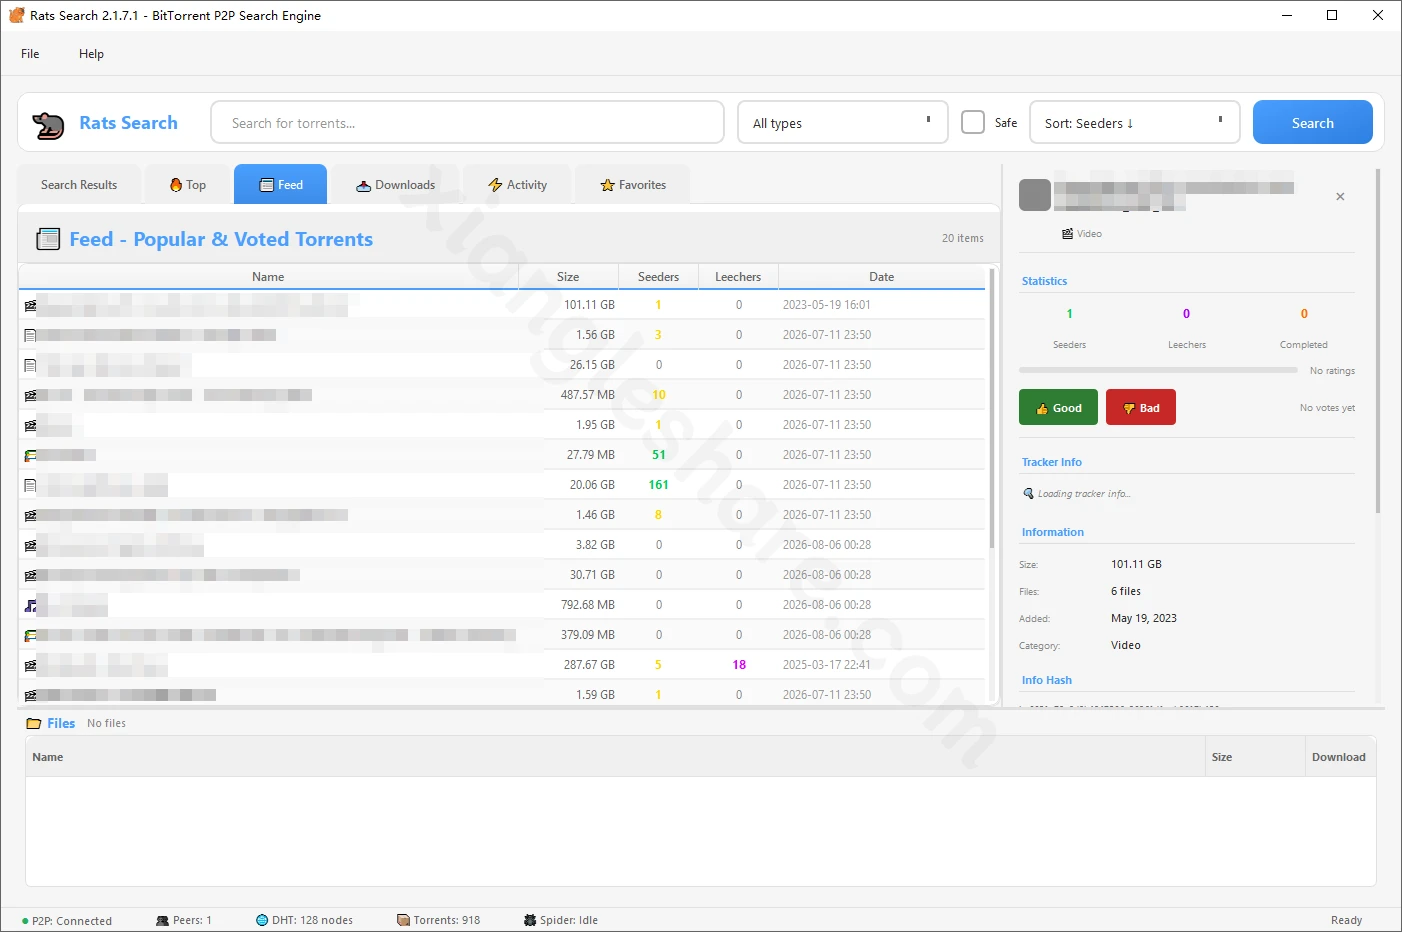This screenshot has width=1402, height=932.
Task: Switch to the Top tab
Action: click(x=187, y=185)
